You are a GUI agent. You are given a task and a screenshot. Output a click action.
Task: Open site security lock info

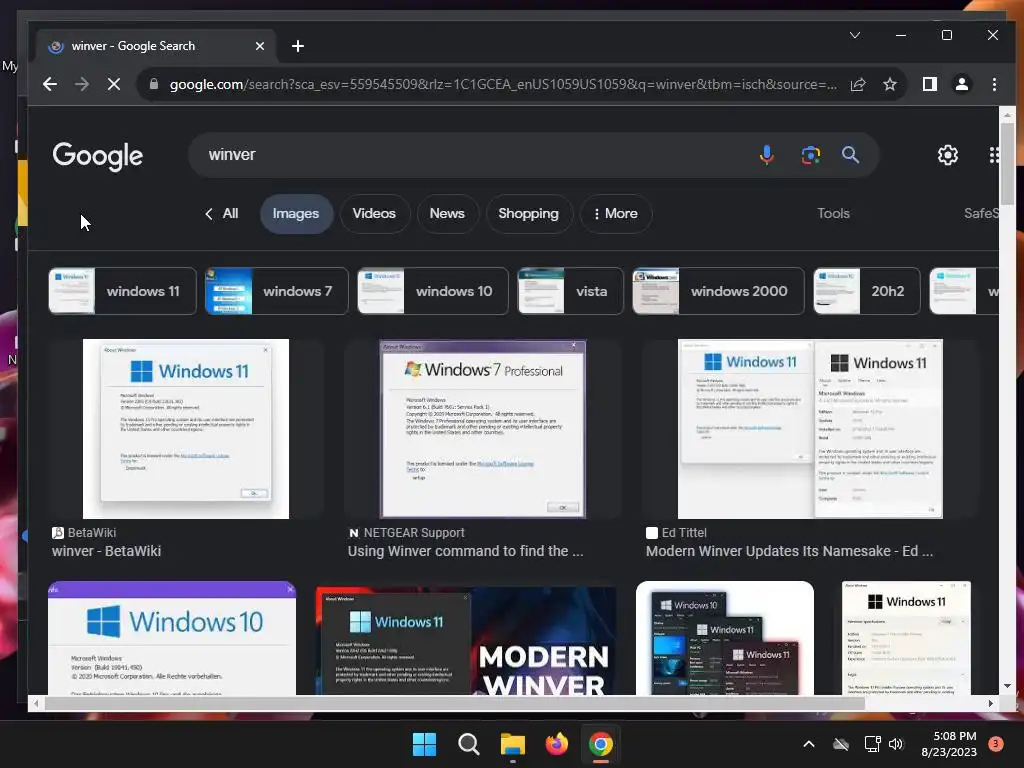(154, 84)
